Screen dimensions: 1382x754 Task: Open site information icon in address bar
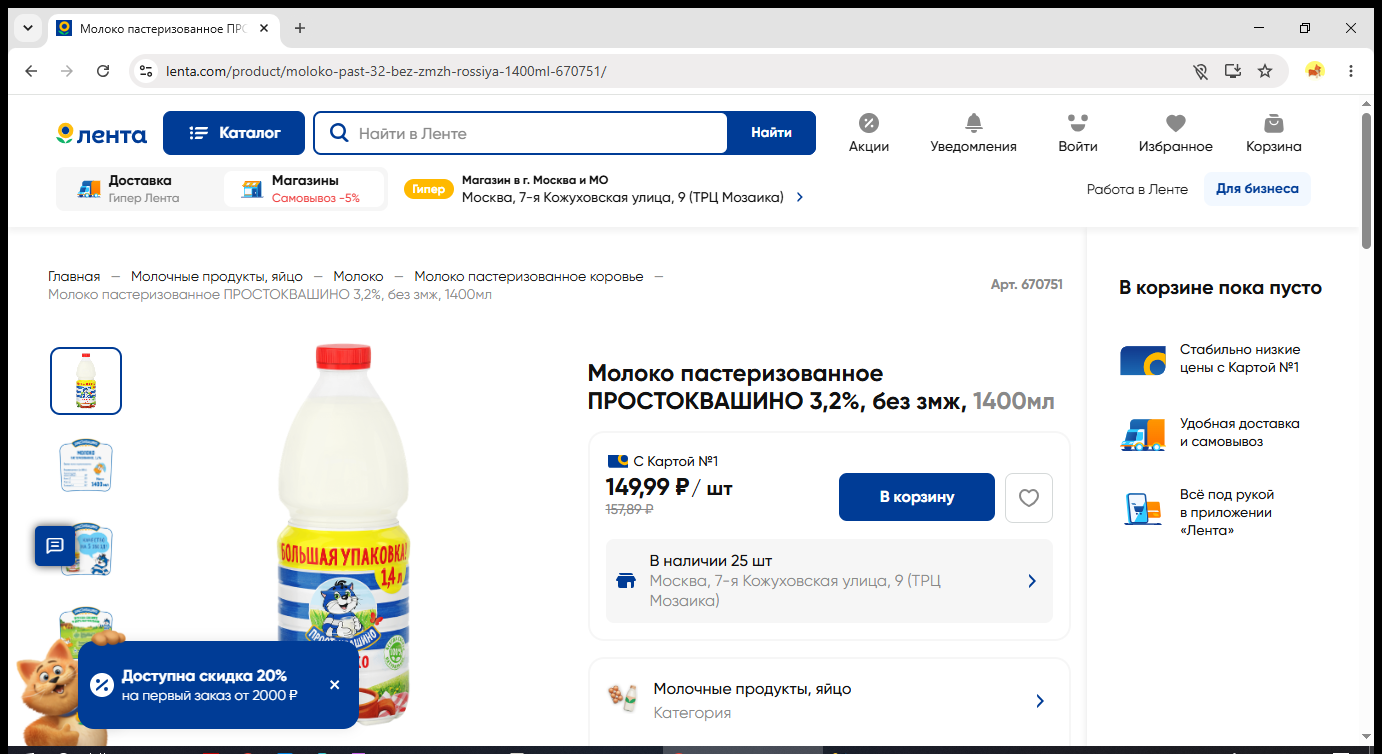click(x=146, y=71)
